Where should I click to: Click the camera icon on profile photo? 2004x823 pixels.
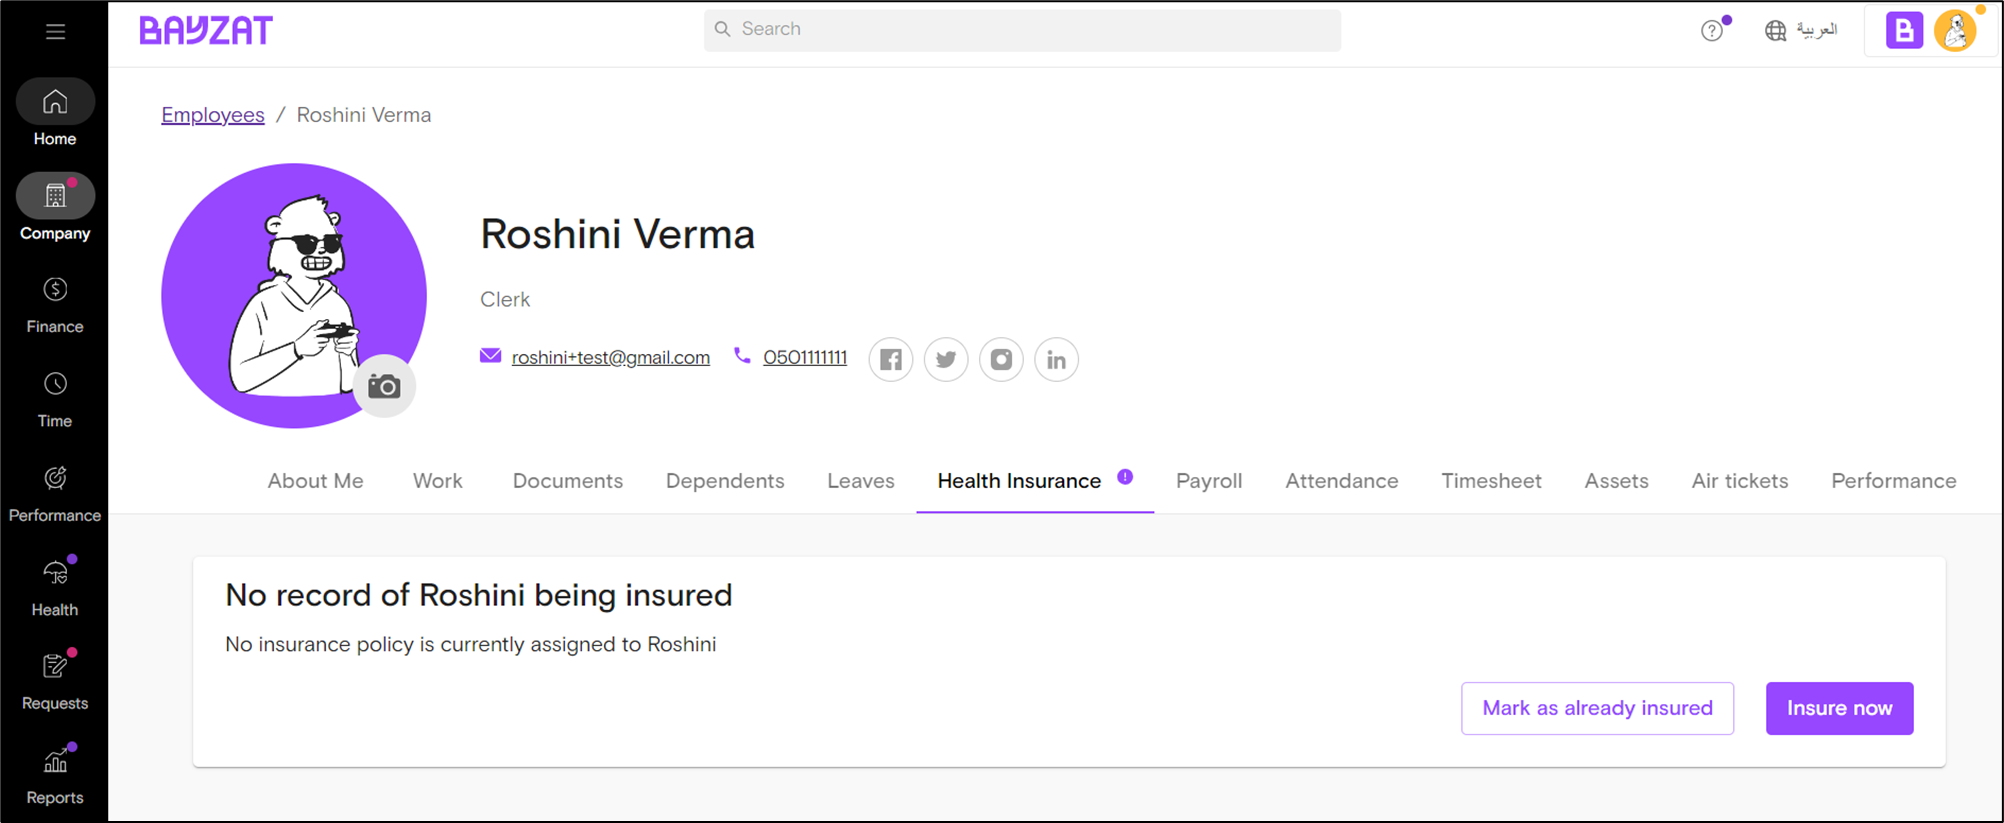click(384, 386)
